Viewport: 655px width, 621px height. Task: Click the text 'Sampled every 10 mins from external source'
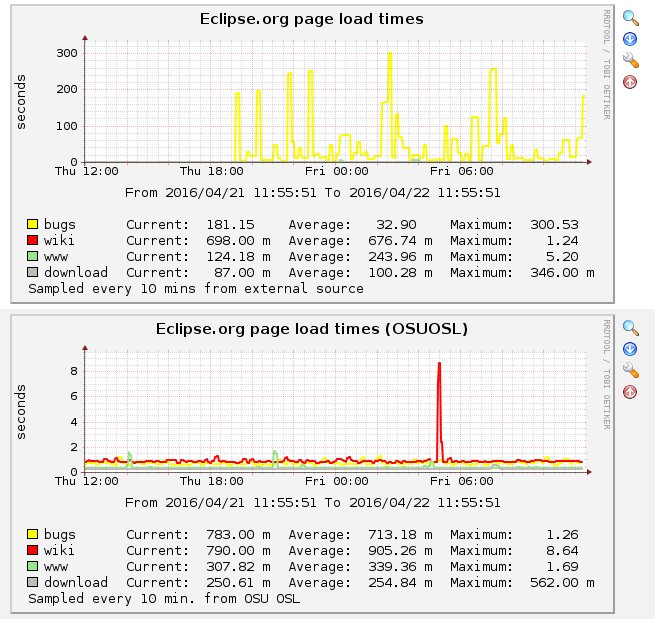coord(196,289)
